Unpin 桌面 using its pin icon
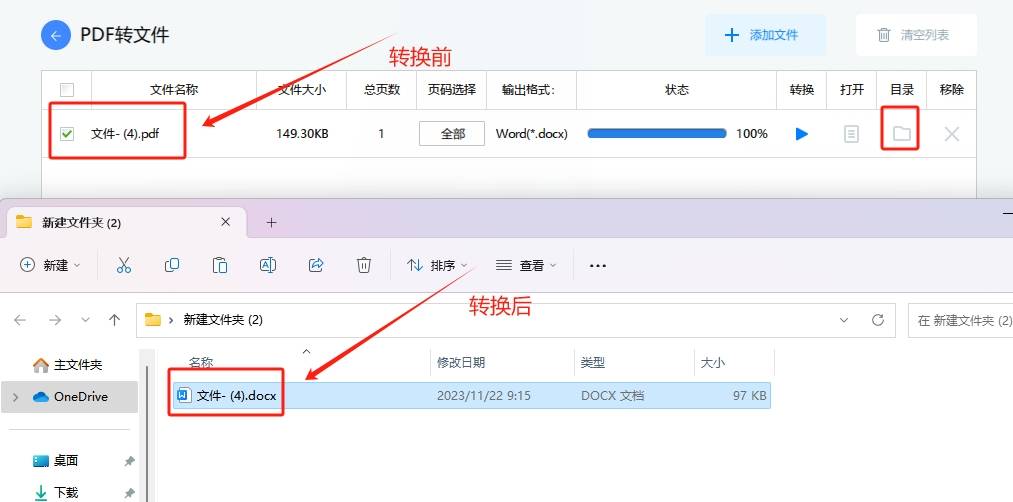1013x502 pixels. tap(129, 461)
